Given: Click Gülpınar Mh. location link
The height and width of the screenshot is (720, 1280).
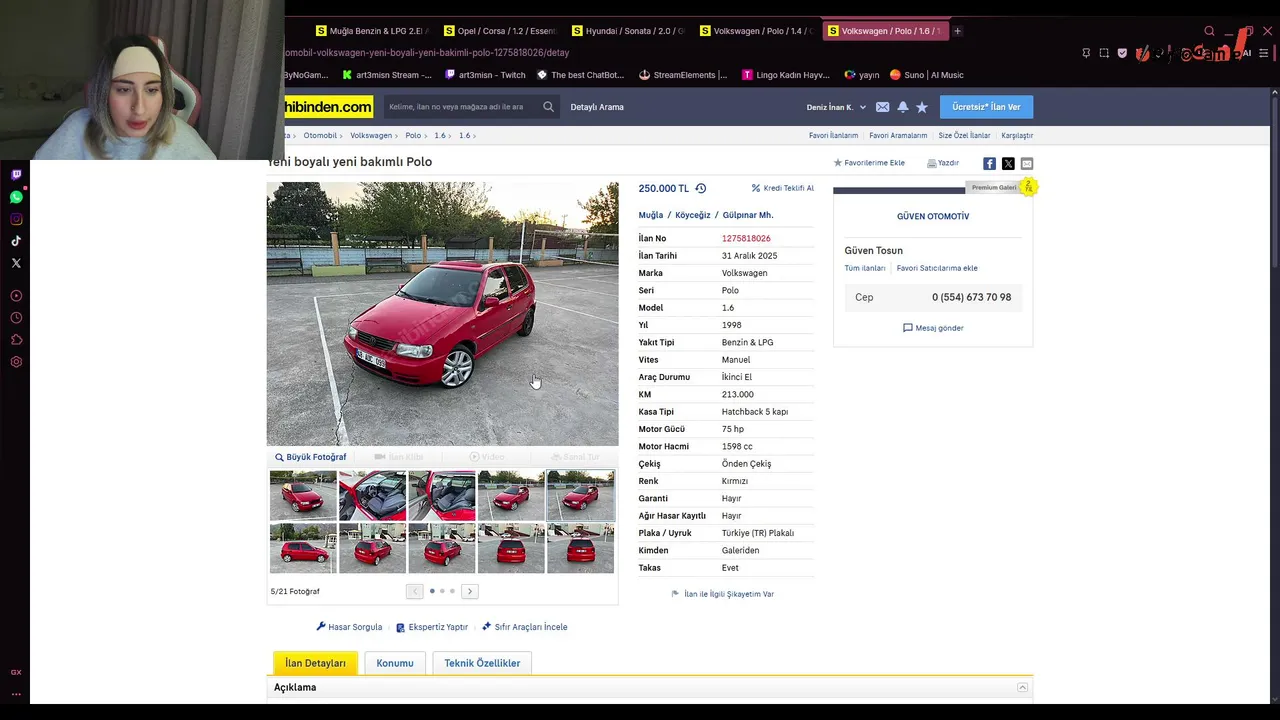Looking at the screenshot, I should [748, 215].
